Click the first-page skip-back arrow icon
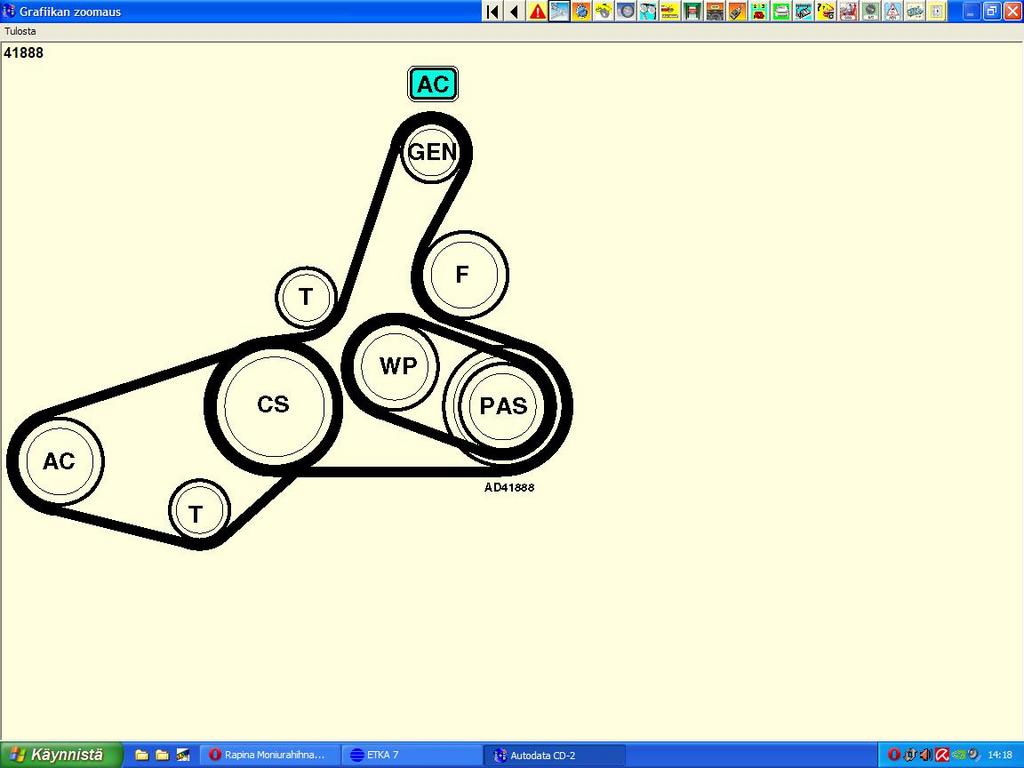This screenshot has height=768, width=1024. [x=492, y=11]
